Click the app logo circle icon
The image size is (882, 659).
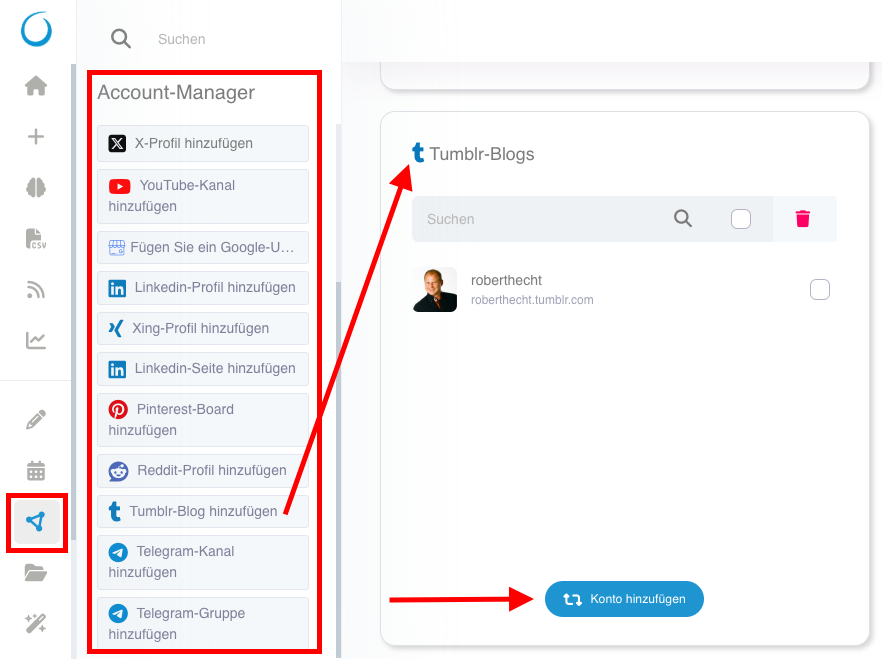coord(37,30)
